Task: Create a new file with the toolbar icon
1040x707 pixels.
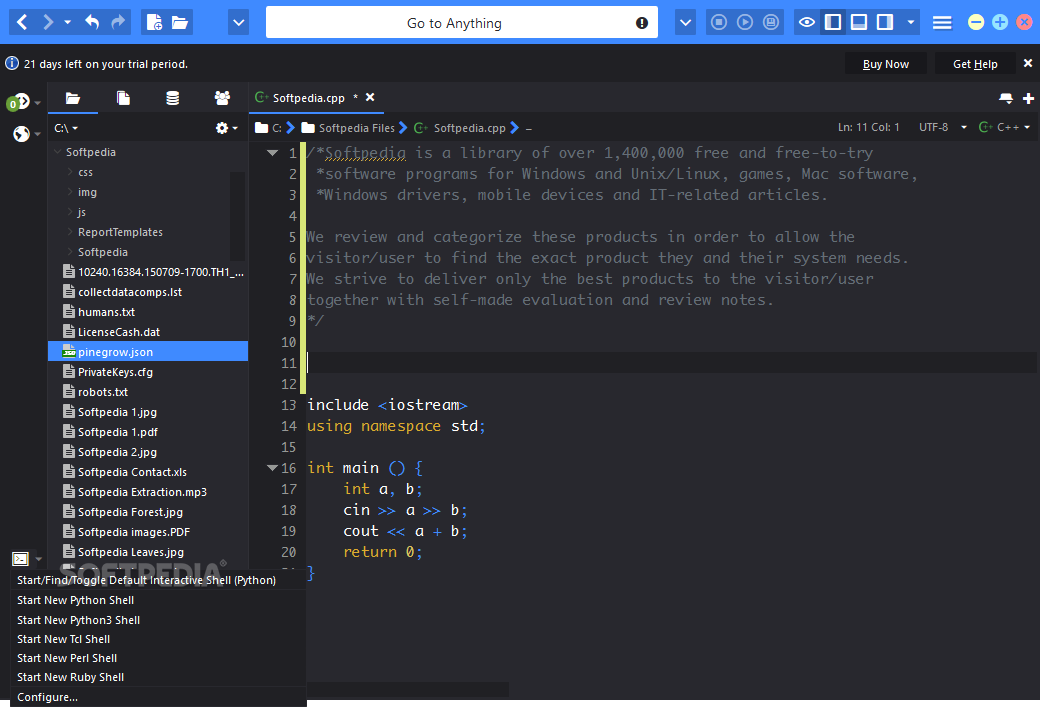Action: pyautogui.click(x=154, y=23)
